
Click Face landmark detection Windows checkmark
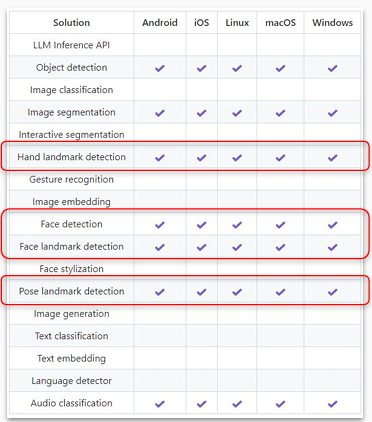tap(332, 247)
